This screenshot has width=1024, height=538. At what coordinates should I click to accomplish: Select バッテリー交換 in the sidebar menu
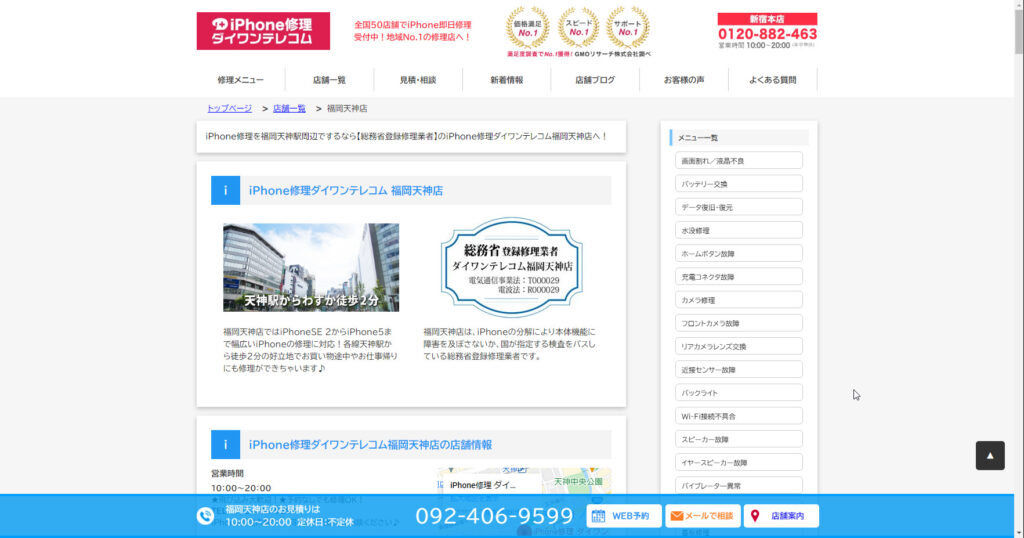coord(739,184)
